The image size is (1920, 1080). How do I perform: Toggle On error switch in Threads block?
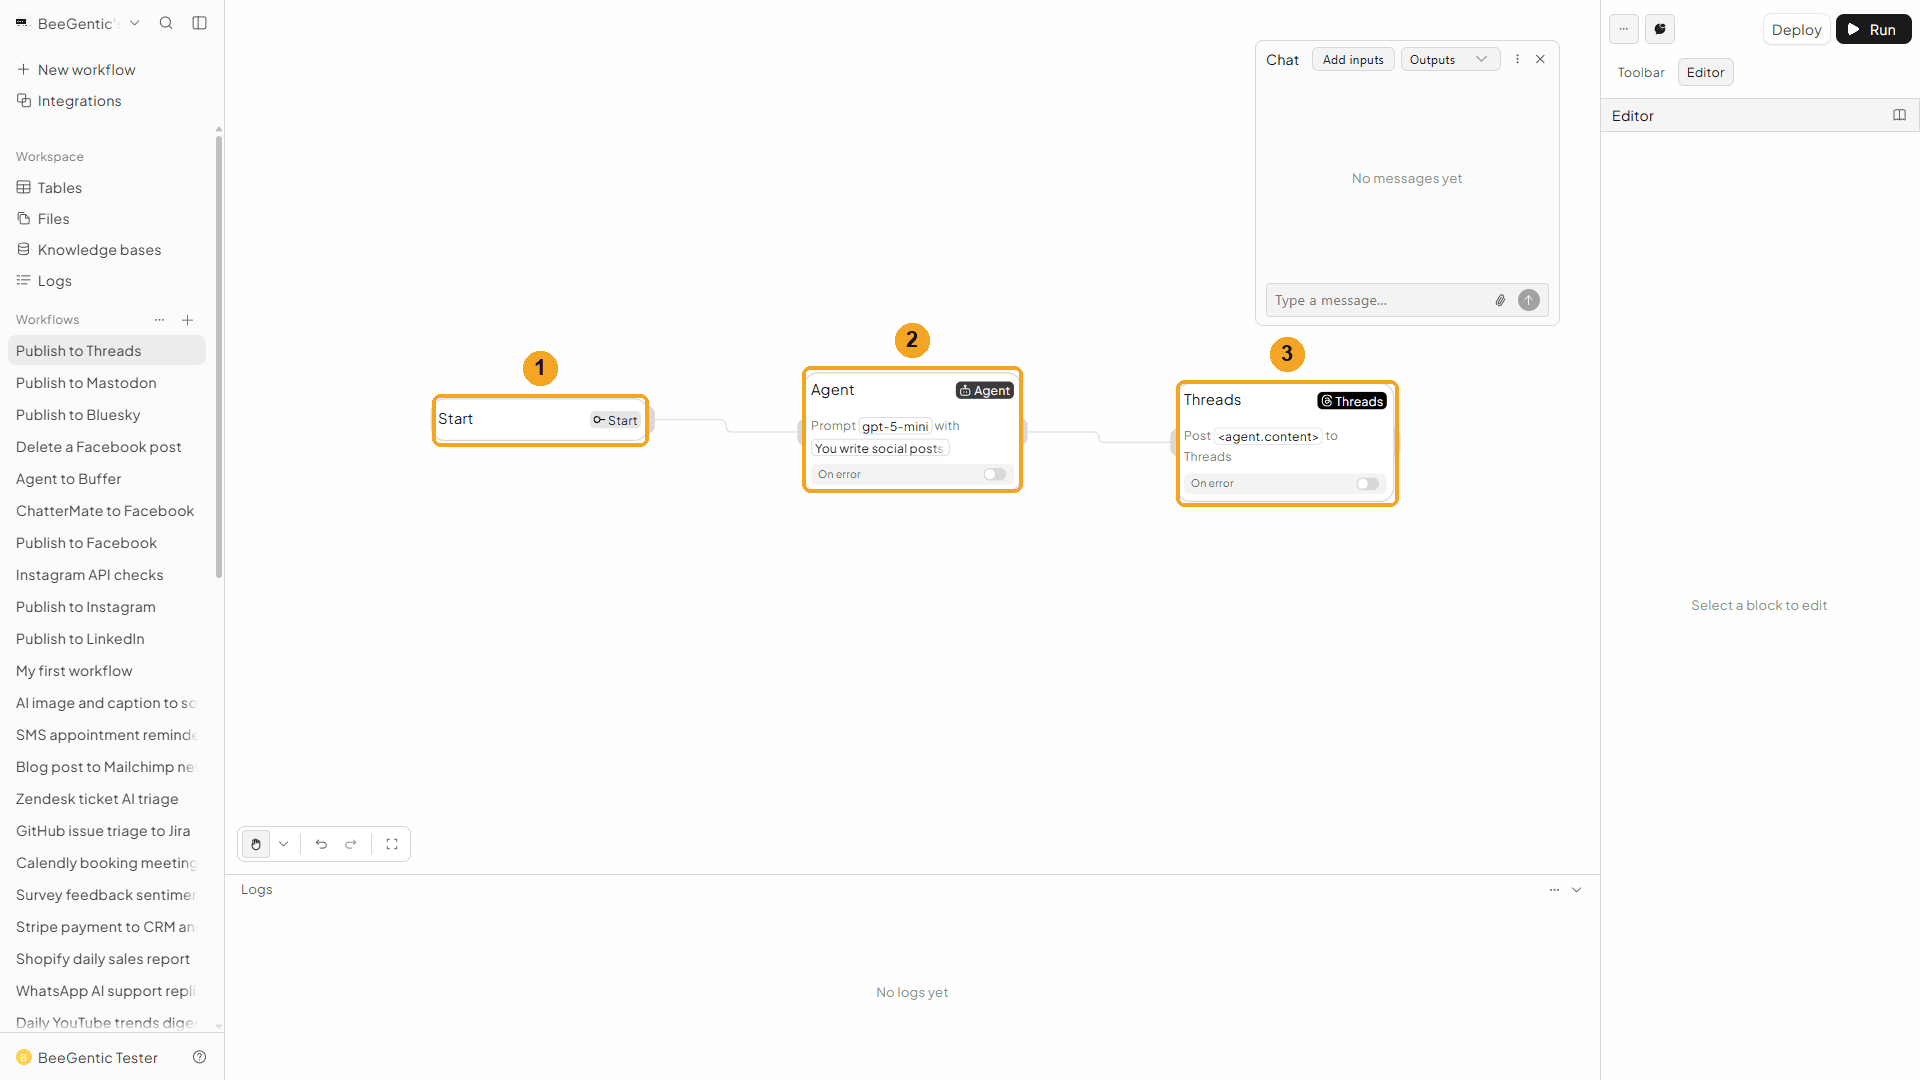(1367, 483)
